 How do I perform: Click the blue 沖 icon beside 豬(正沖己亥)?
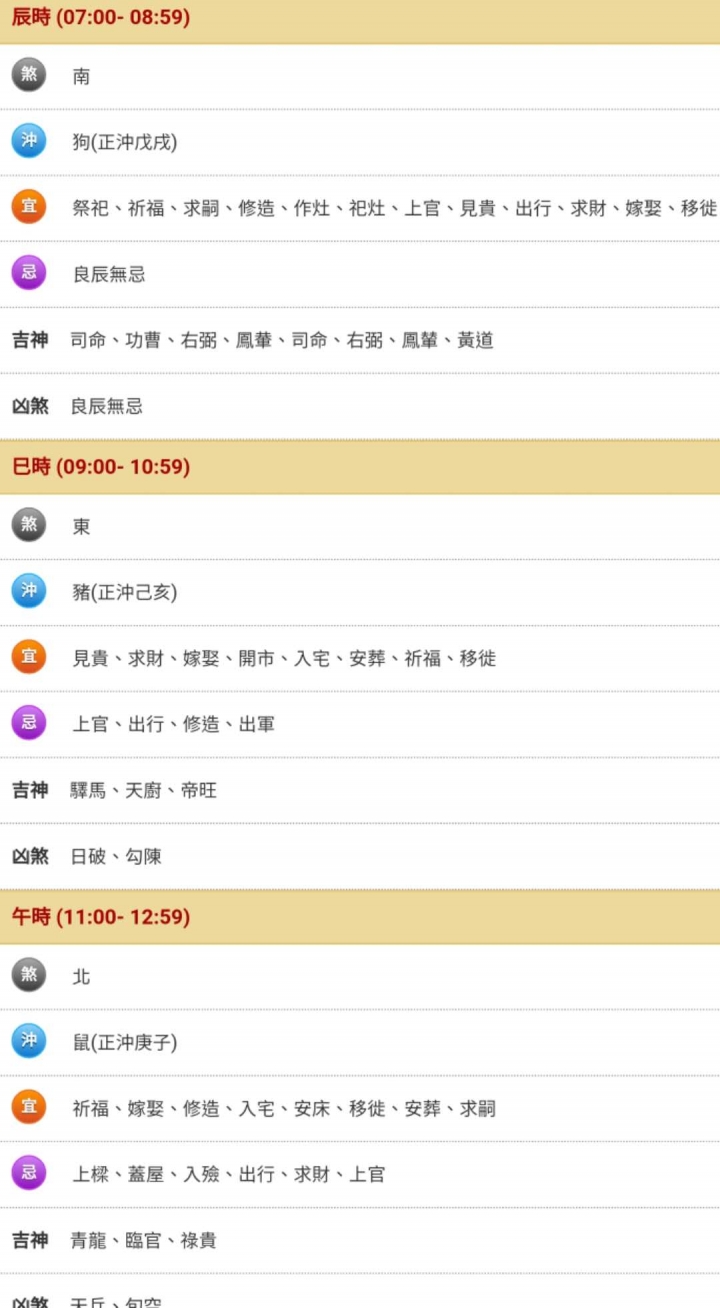coord(29,591)
